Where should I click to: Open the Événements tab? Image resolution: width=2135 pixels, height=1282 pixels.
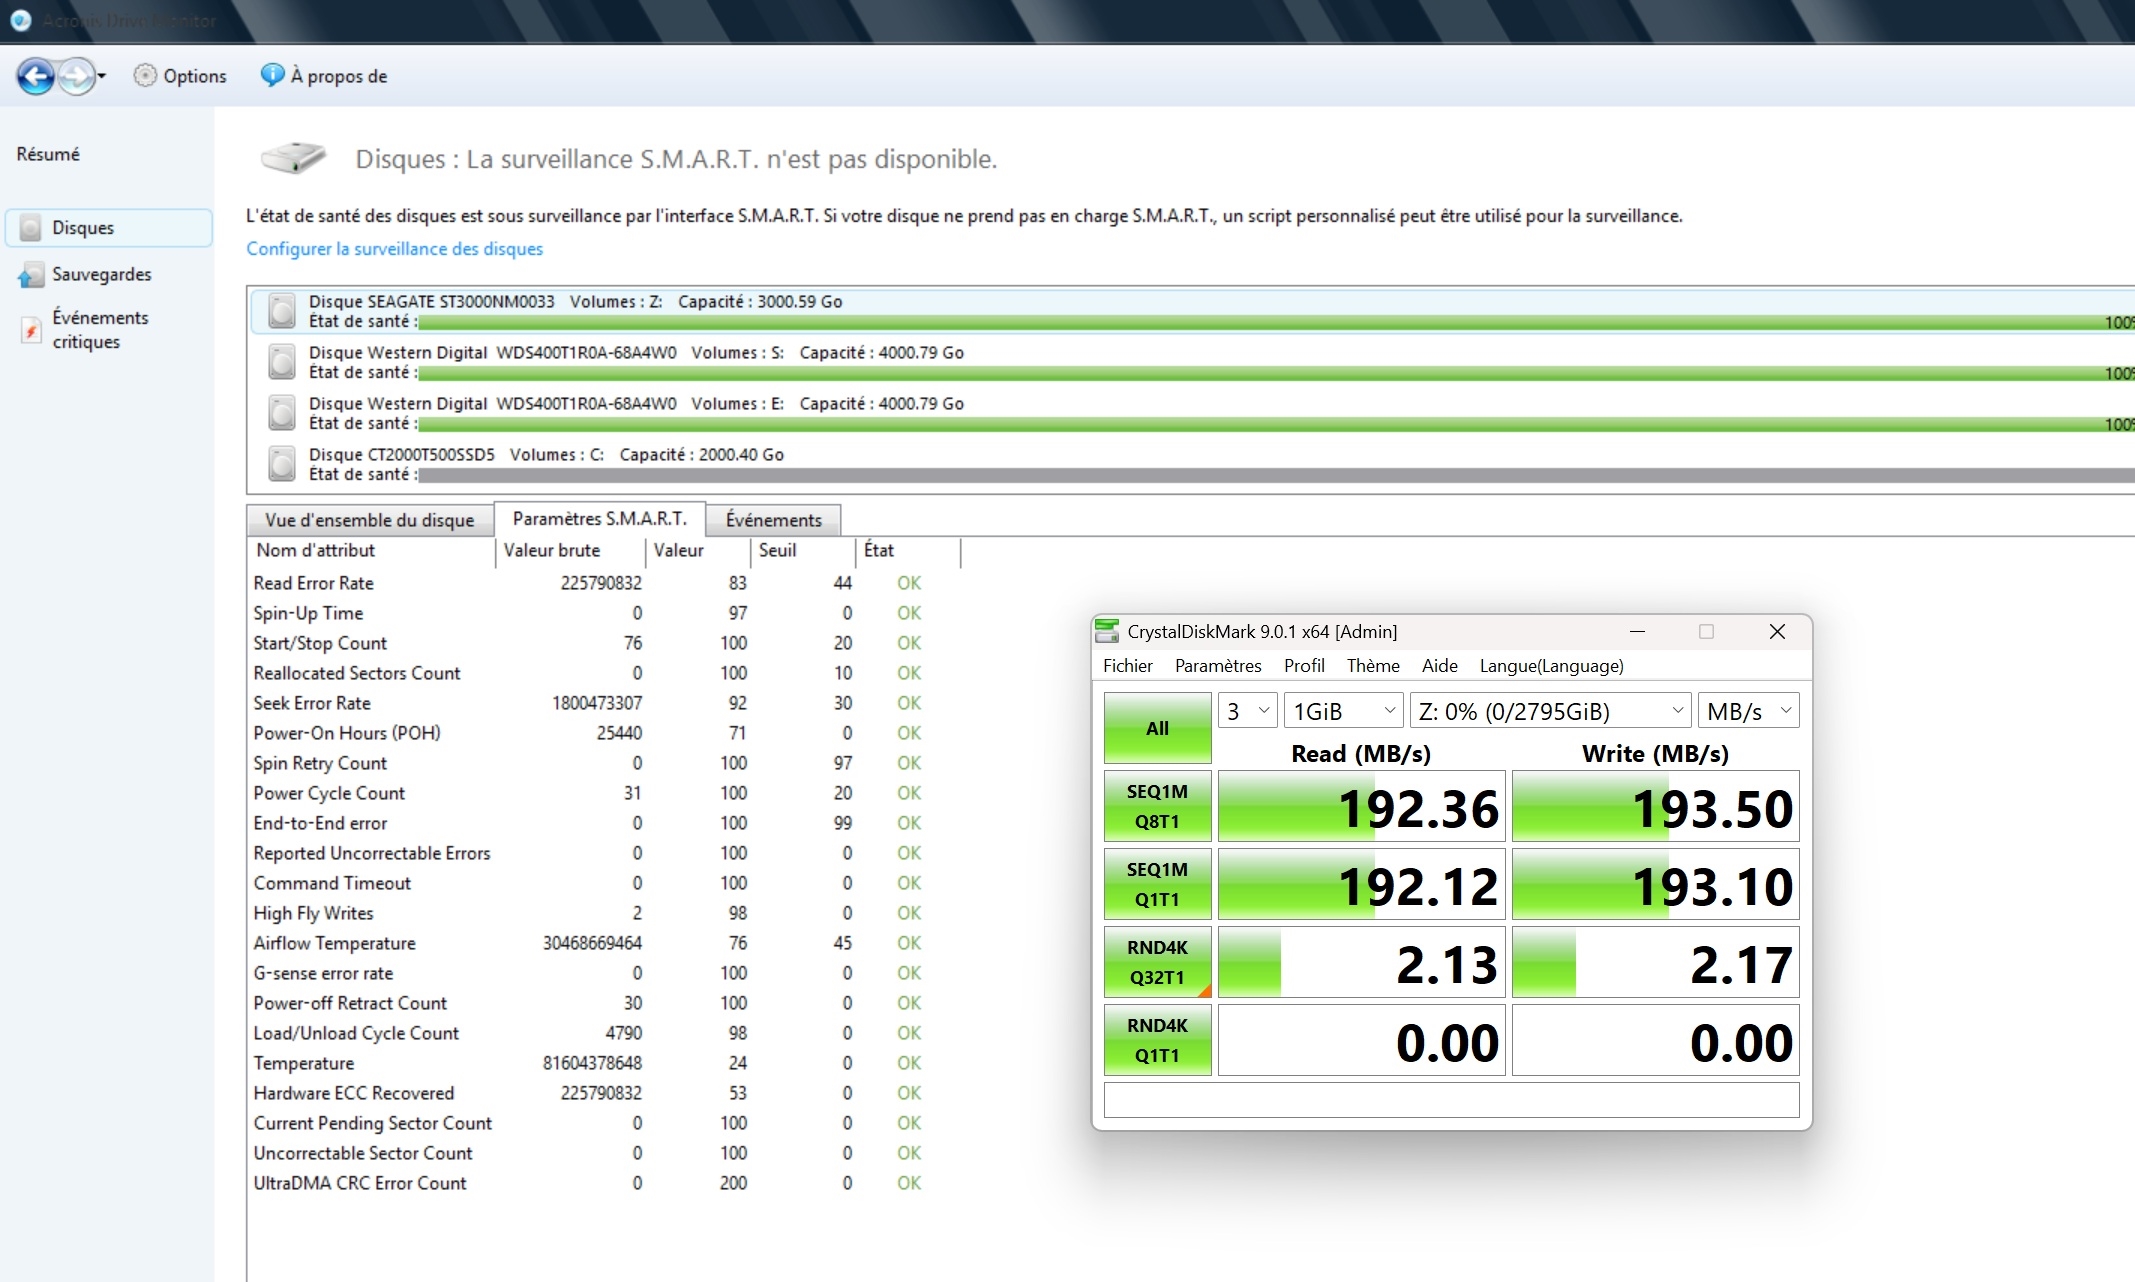point(773,520)
